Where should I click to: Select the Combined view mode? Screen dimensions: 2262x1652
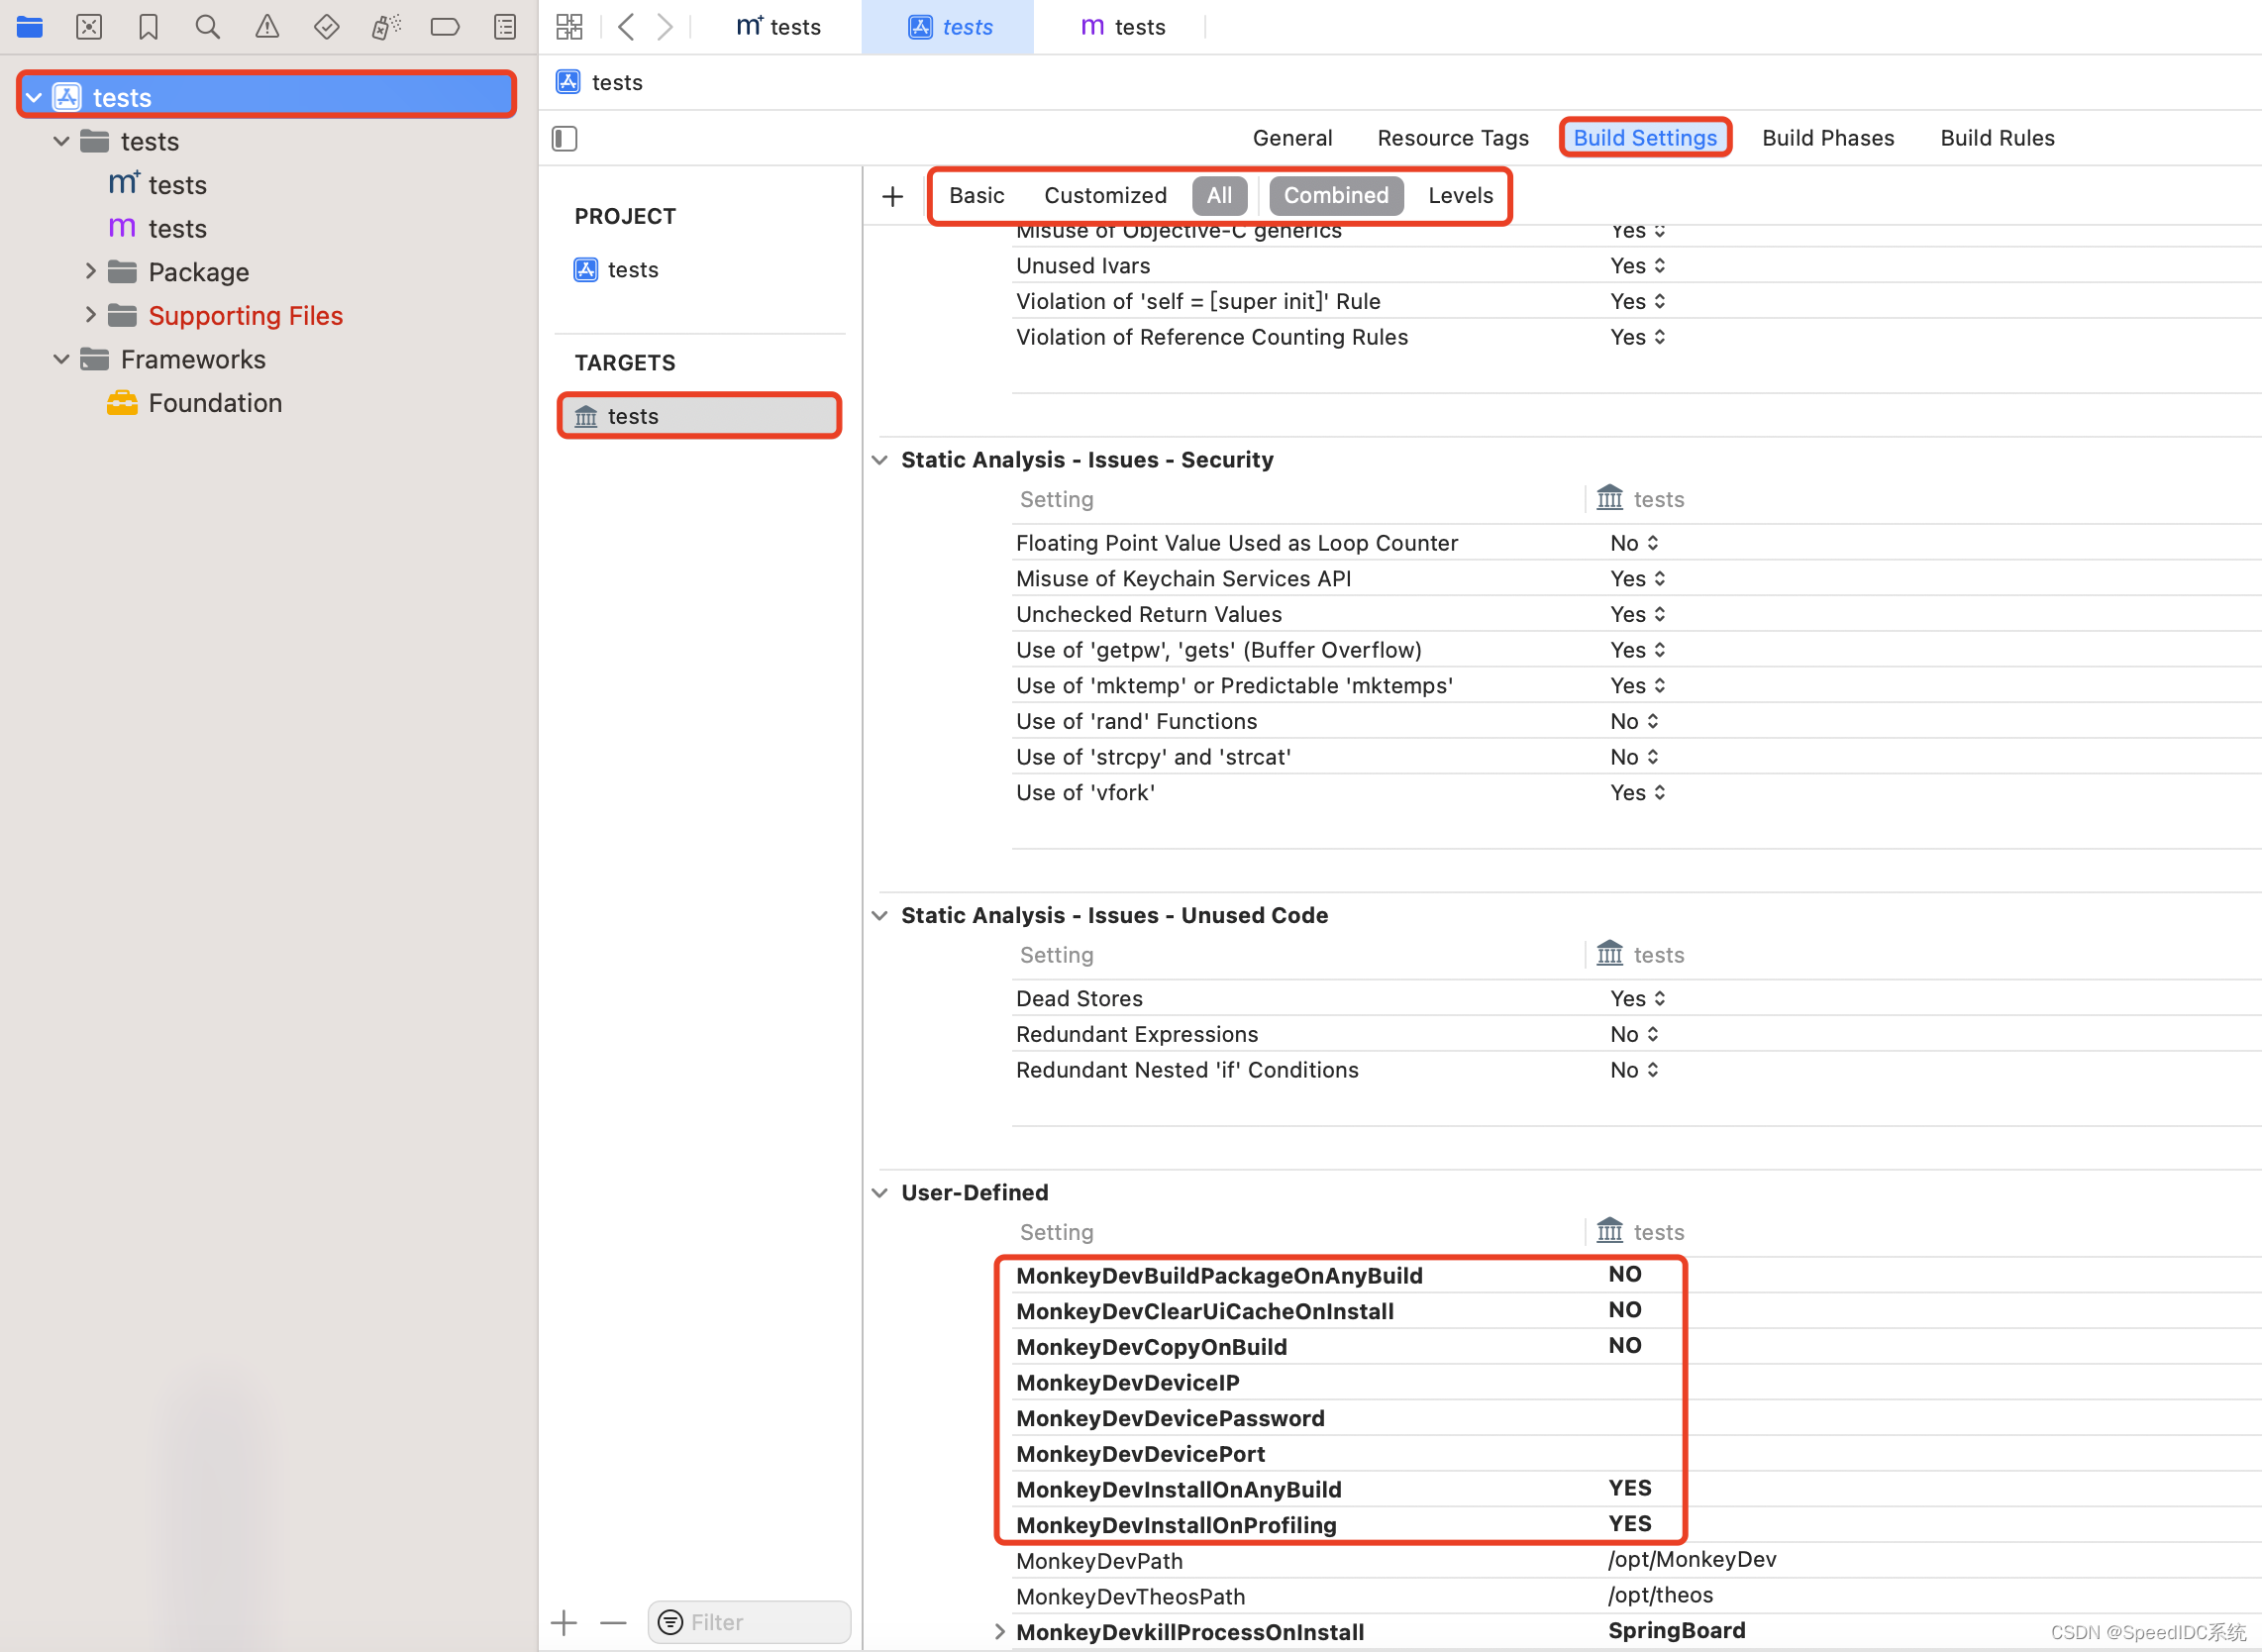pos(1336,196)
